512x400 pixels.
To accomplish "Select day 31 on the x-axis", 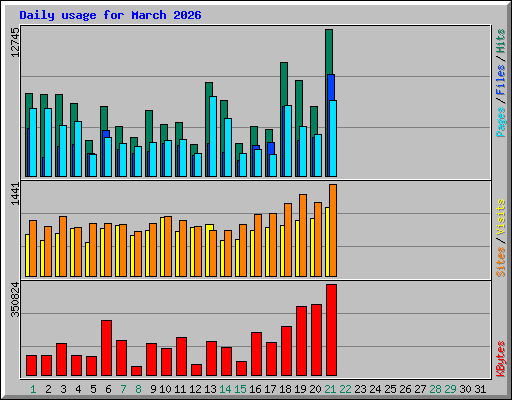I will click(480, 389).
